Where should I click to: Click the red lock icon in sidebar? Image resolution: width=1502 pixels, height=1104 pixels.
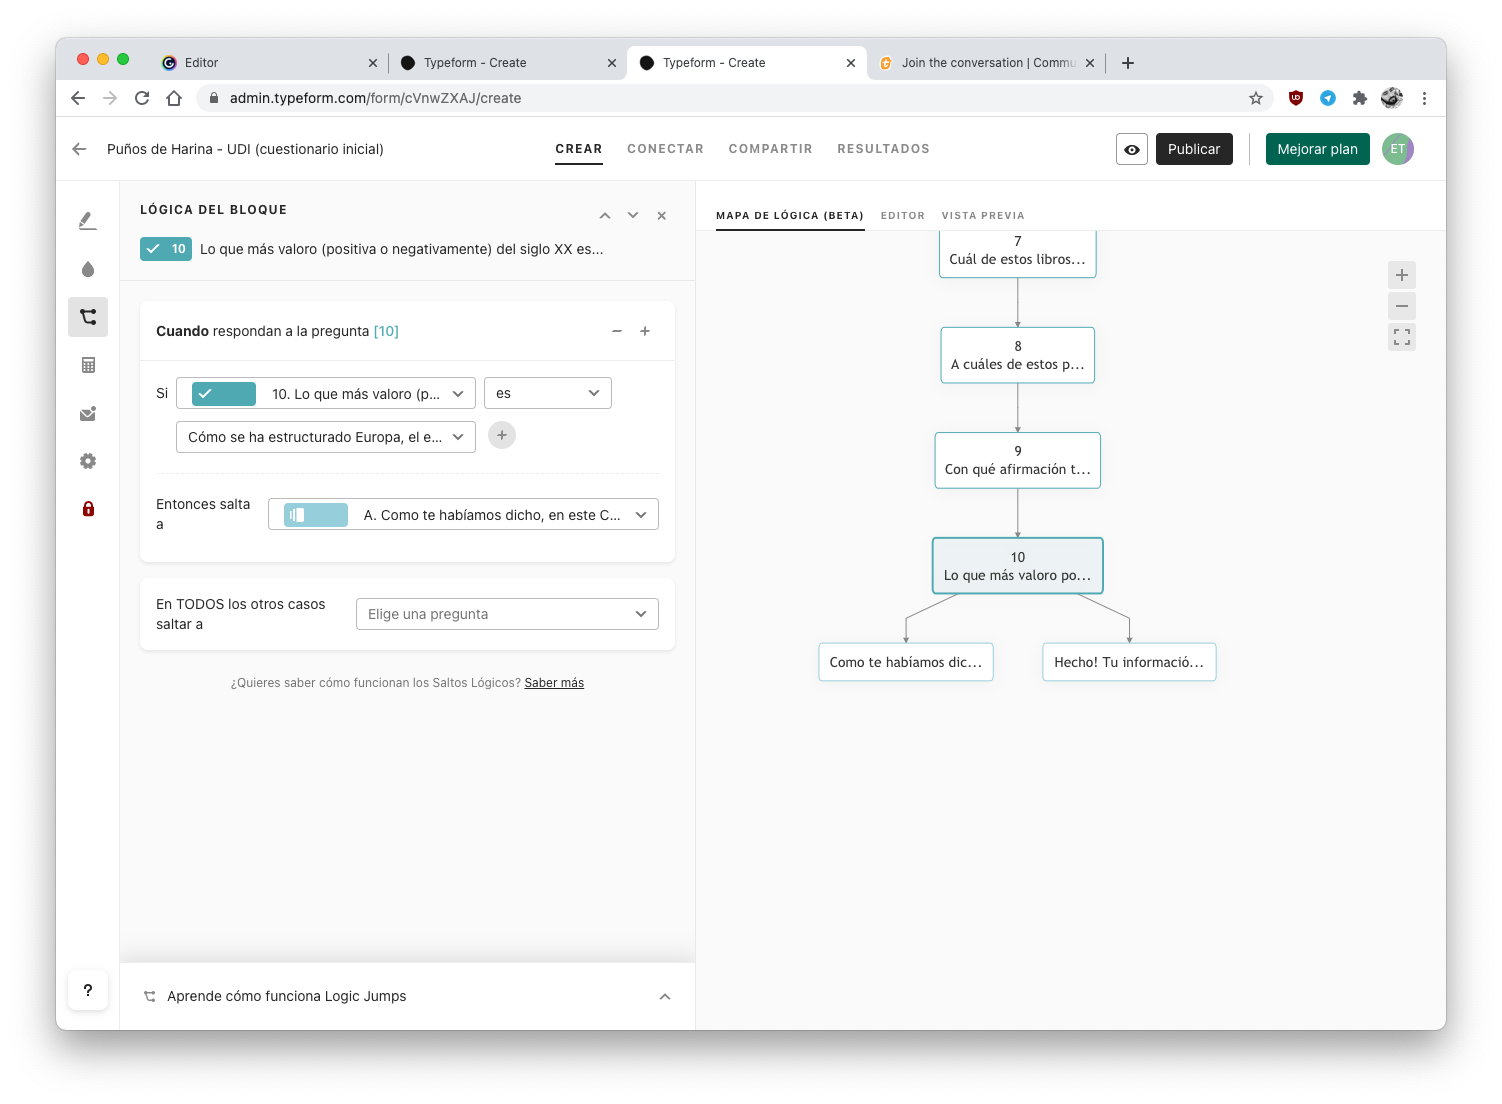[88, 508]
